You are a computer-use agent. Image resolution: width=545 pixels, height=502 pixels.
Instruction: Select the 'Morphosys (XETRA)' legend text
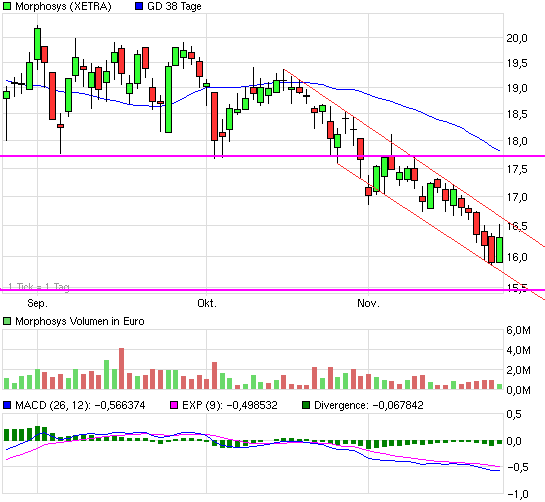(63, 6)
